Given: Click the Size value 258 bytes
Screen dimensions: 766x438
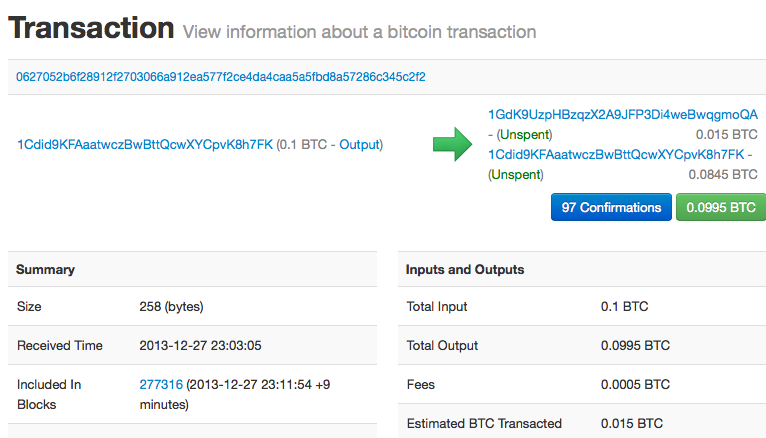Looking at the screenshot, I should (178, 307).
